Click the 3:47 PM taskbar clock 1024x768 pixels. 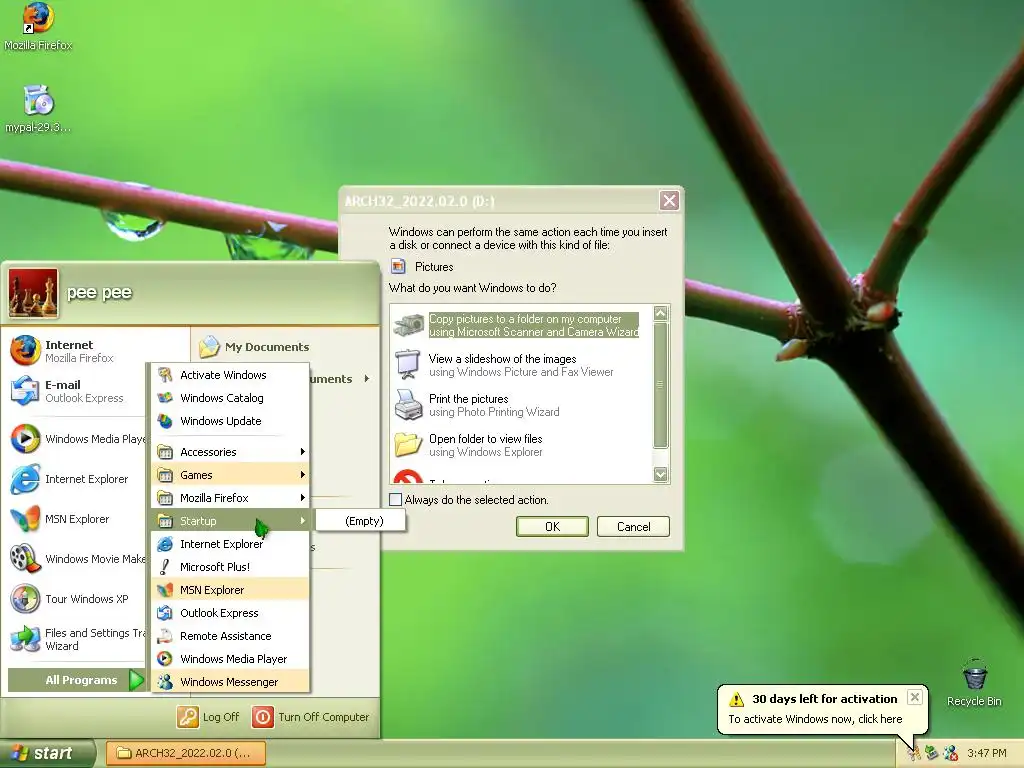pos(986,753)
